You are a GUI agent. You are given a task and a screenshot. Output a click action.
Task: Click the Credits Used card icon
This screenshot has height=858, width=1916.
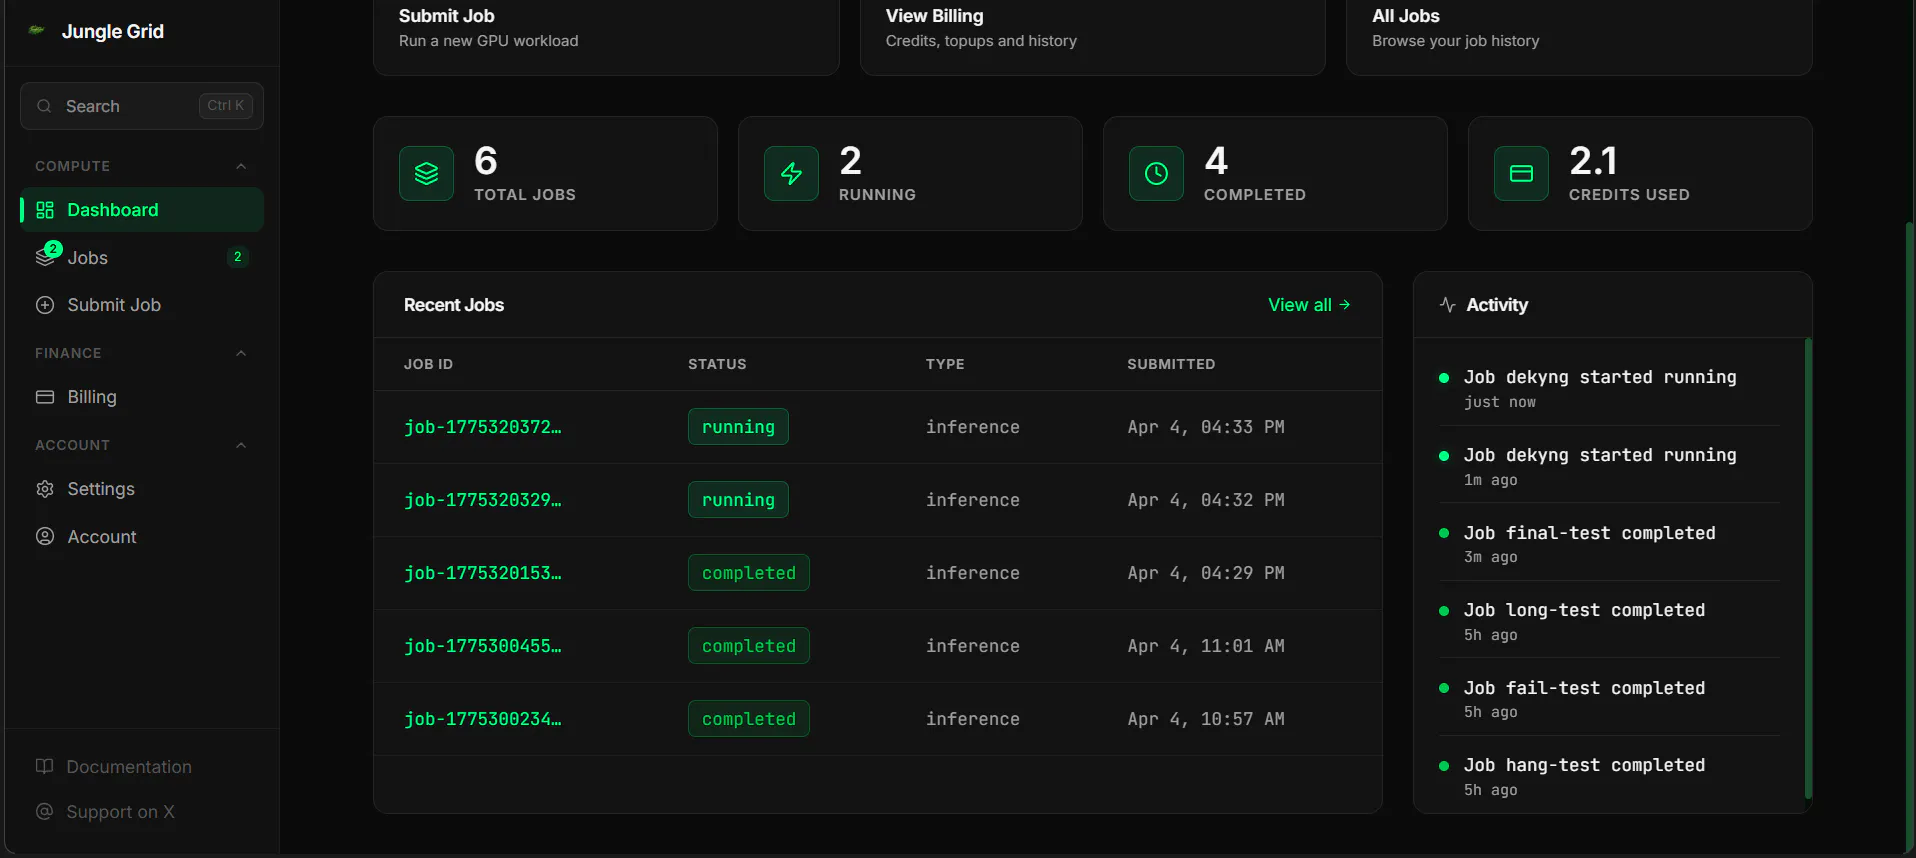(x=1522, y=174)
